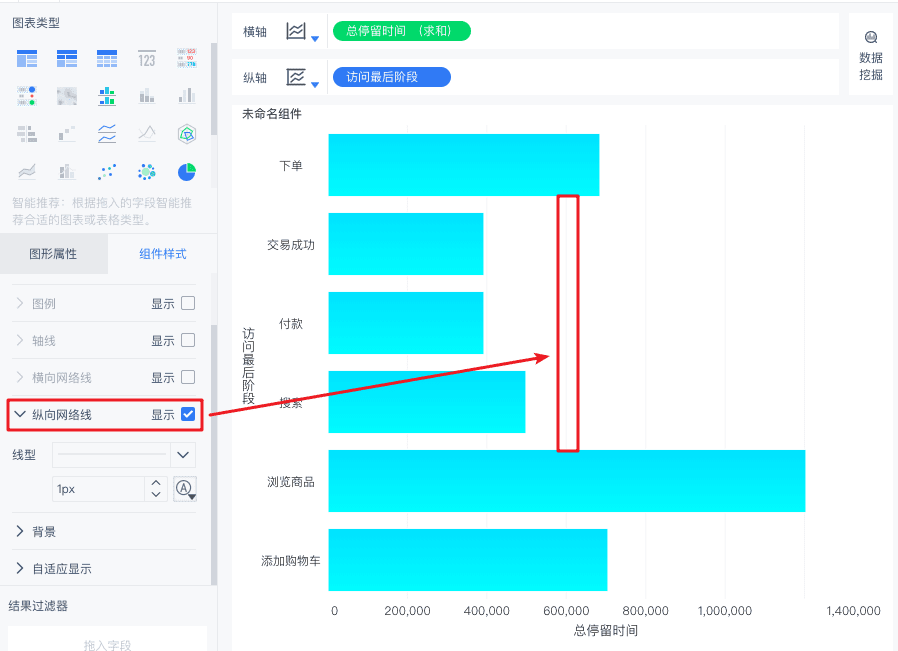Enable the 横向网络线 显示 checkbox
This screenshot has width=898, height=651.
click(188, 377)
